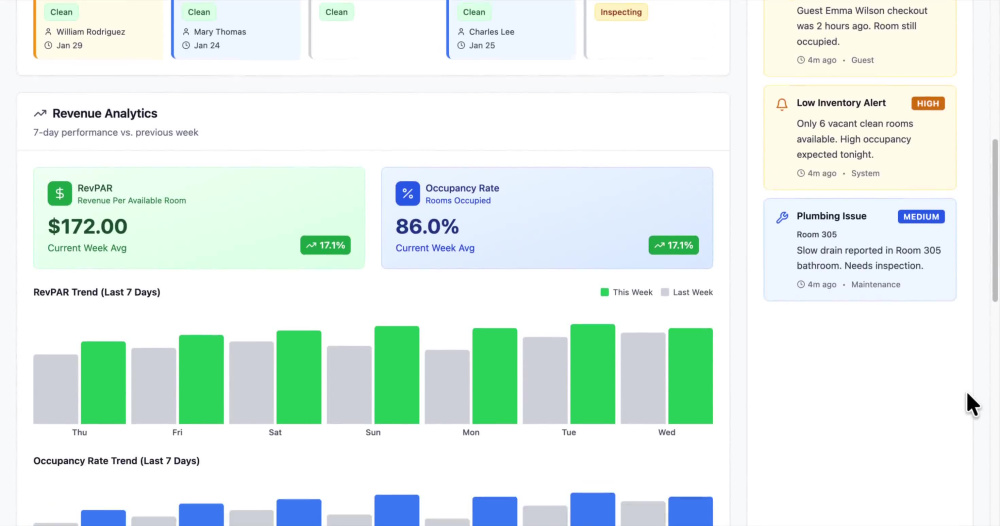Screen dimensions: 1000x526
Task: Click the person icon beside Charles Lee
Action: (x=461, y=31)
